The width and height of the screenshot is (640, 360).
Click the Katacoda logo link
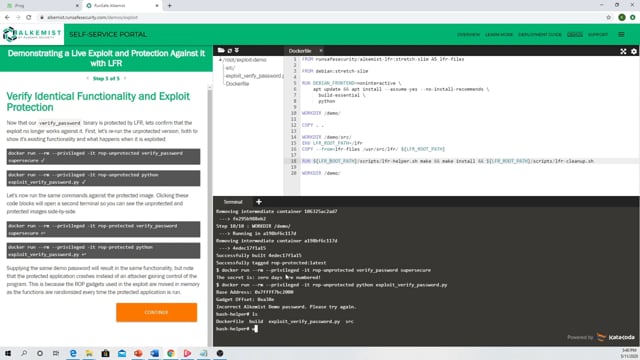coord(616,337)
